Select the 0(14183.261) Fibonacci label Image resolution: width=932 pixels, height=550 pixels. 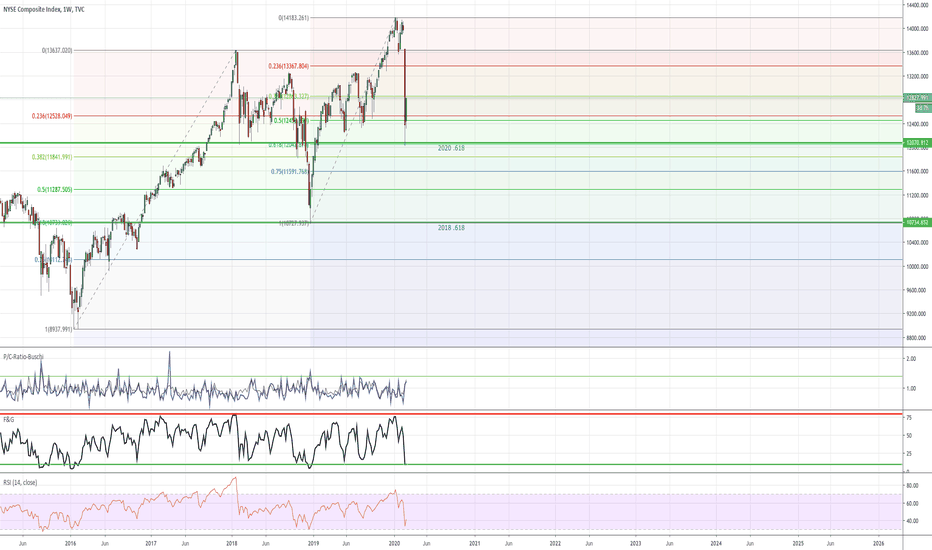[294, 18]
